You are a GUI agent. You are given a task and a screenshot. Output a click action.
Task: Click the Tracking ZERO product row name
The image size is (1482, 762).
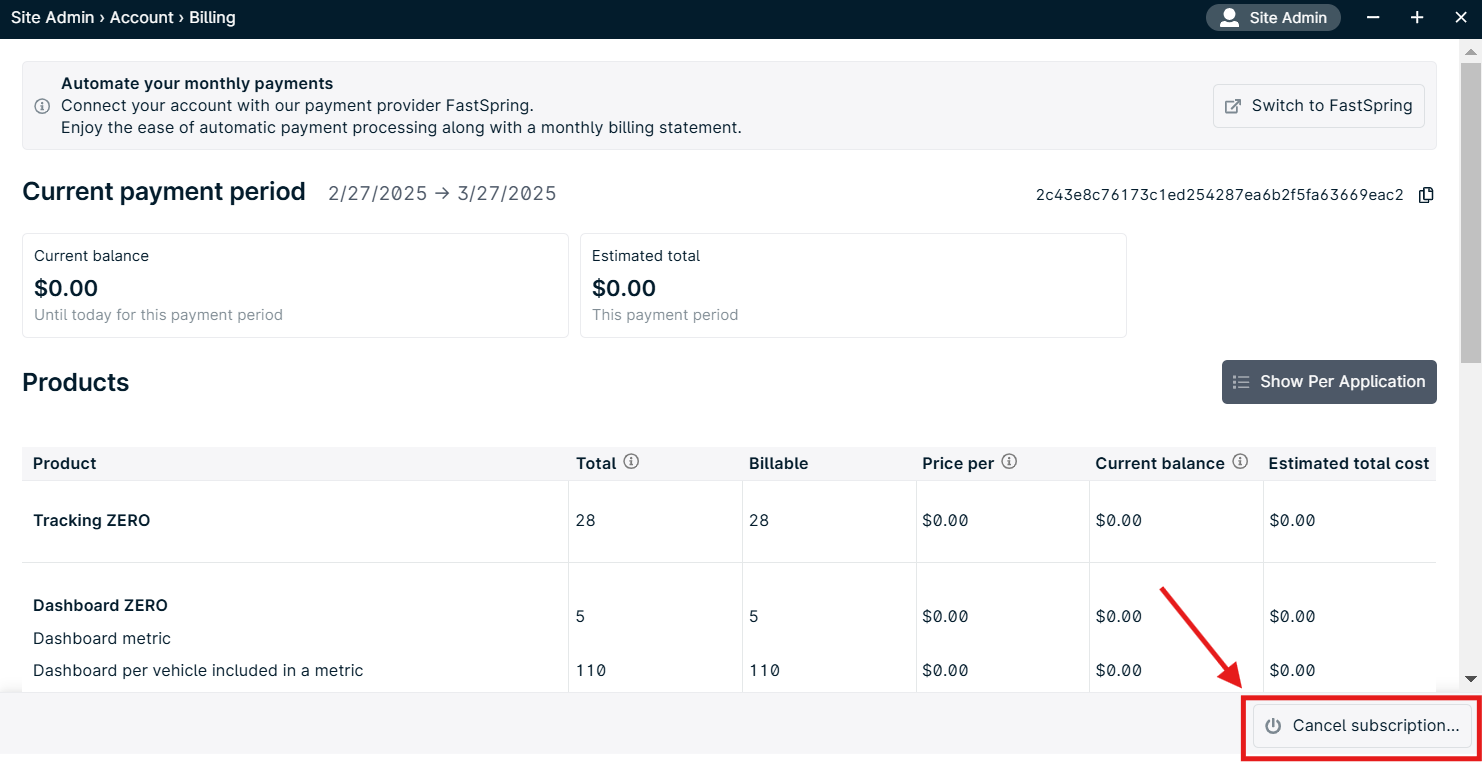(x=91, y=521)
